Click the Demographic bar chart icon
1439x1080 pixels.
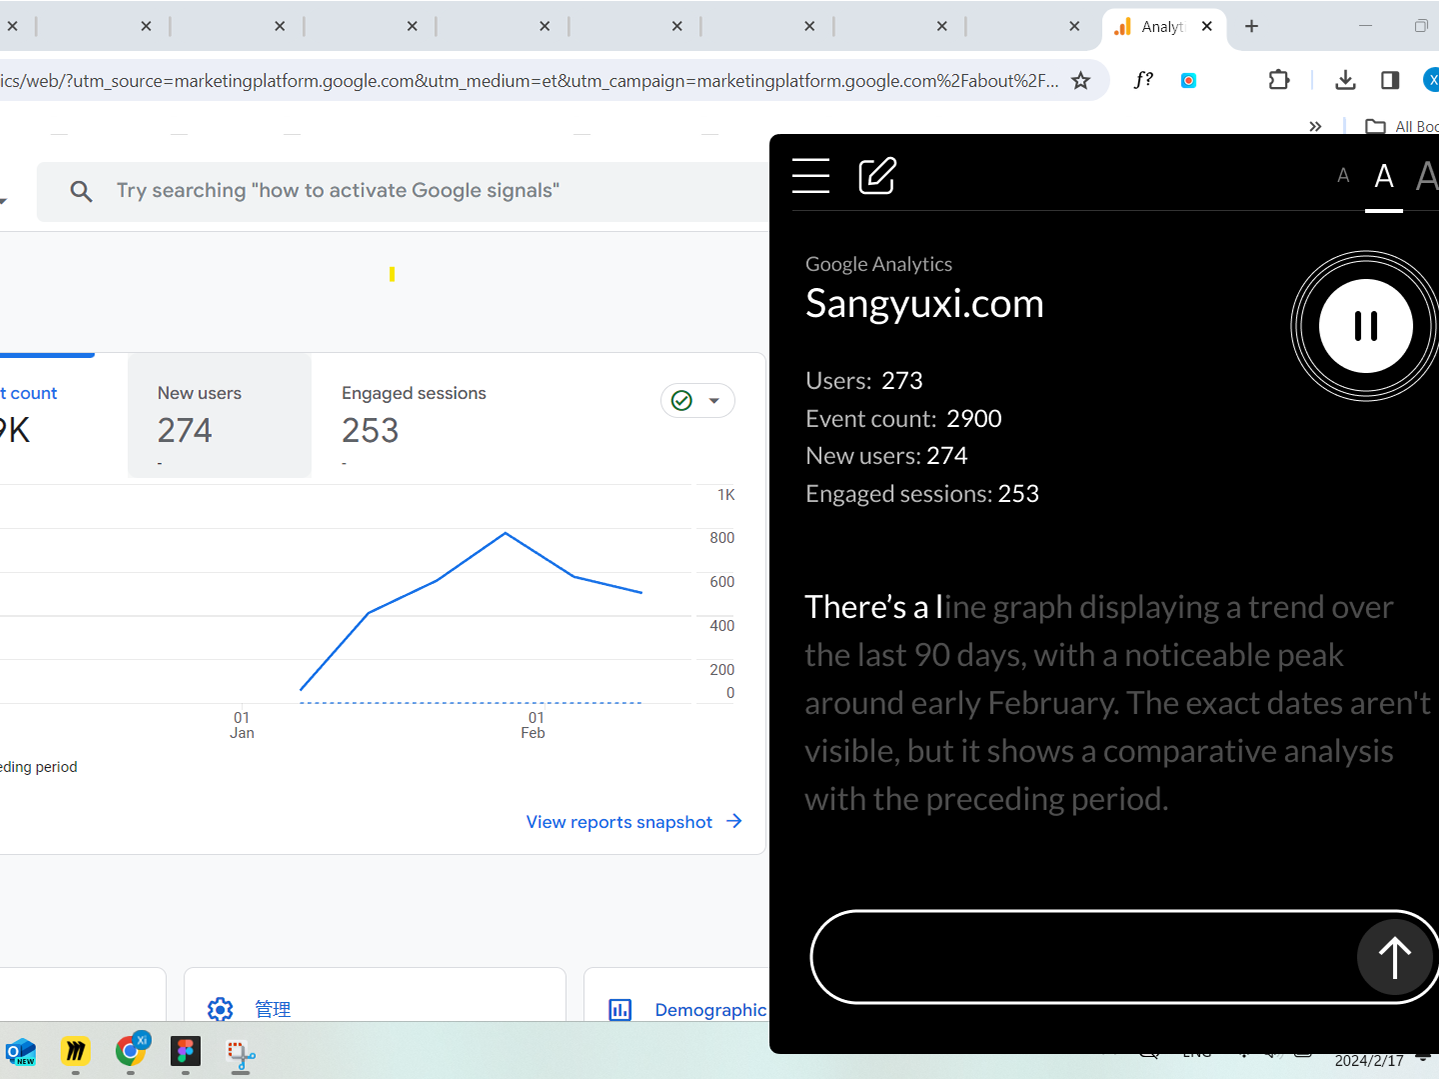click(620, 1010)
